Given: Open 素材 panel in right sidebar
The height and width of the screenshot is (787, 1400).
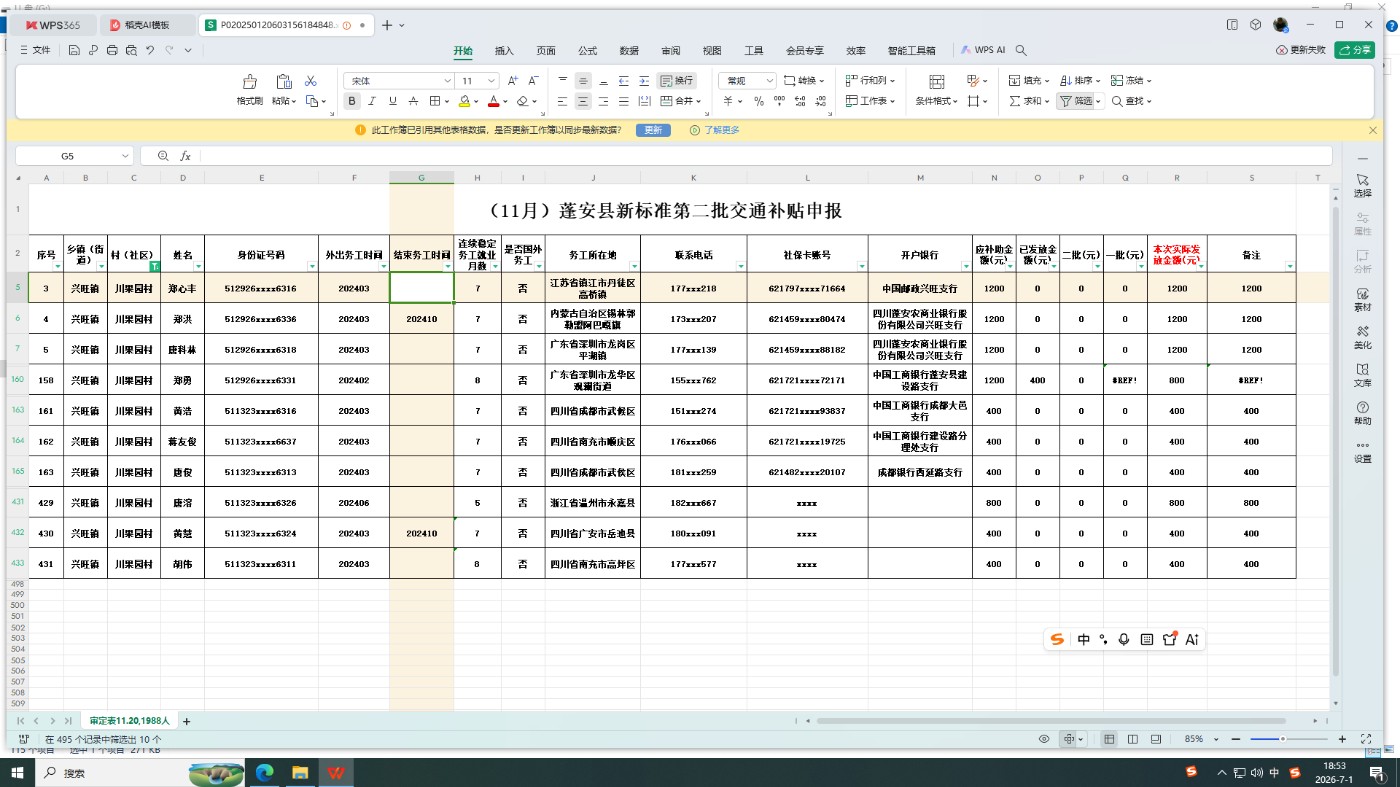Looking at the screenshot, I should (x=1363, y=299).
